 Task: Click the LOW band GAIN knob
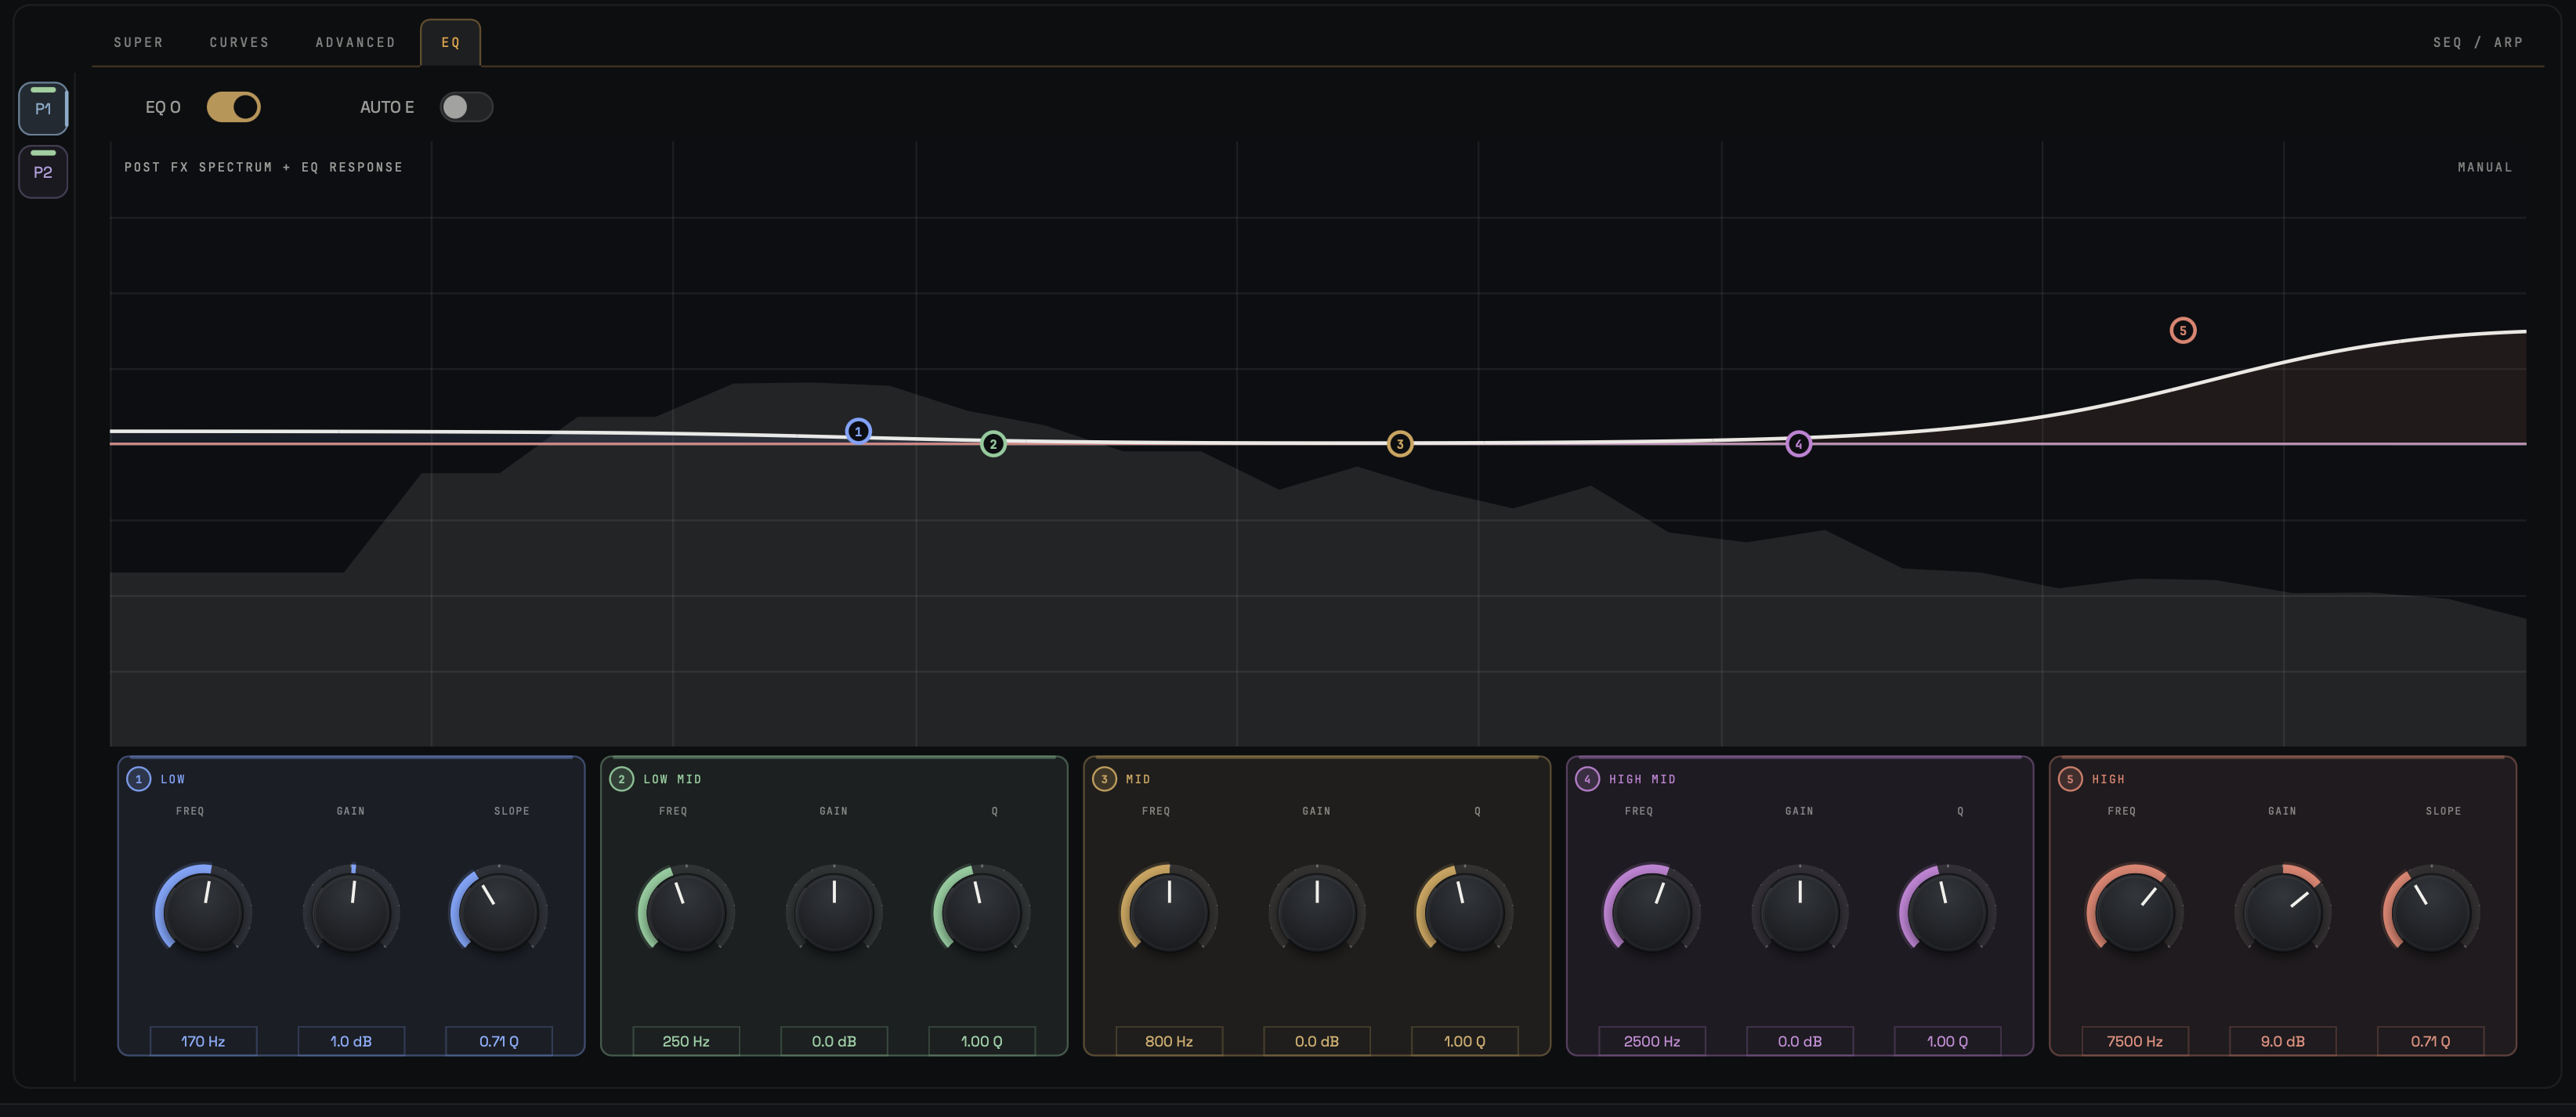(351, 910)
